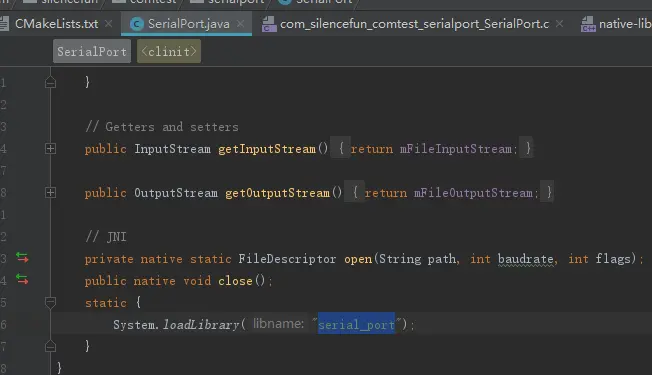This screenshot has width=652, height=375.
Task: Open the native-lib tab
Action: [x=625, y=24]
